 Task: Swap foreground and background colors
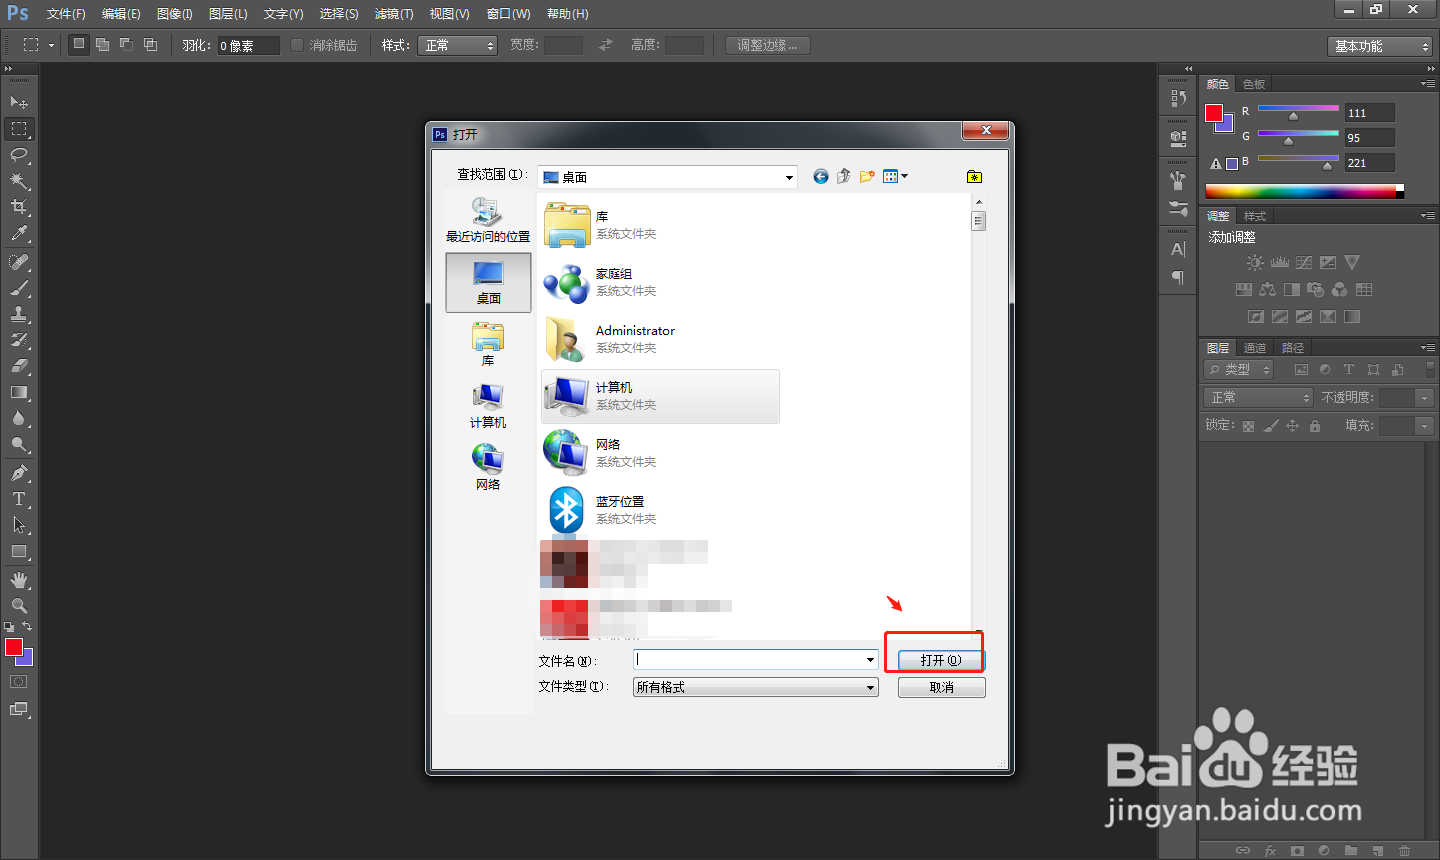27,626
